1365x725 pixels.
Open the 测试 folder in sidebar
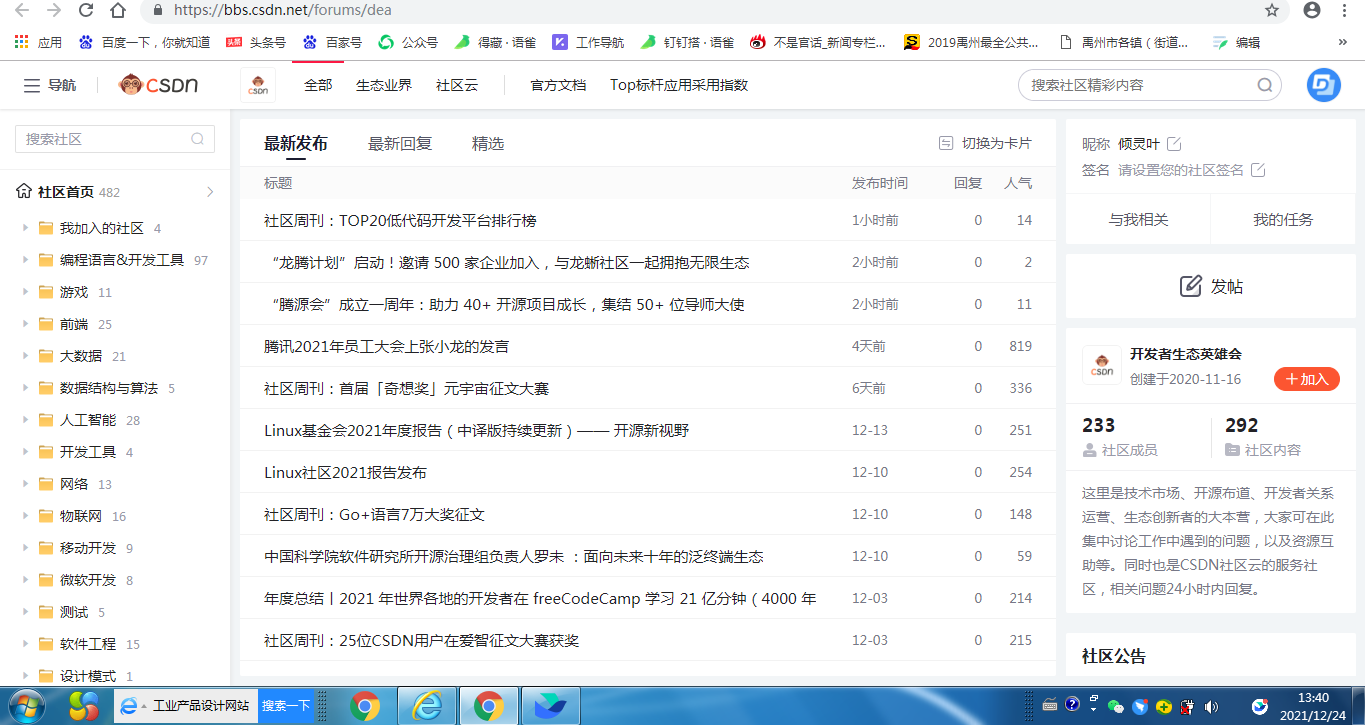74,612
